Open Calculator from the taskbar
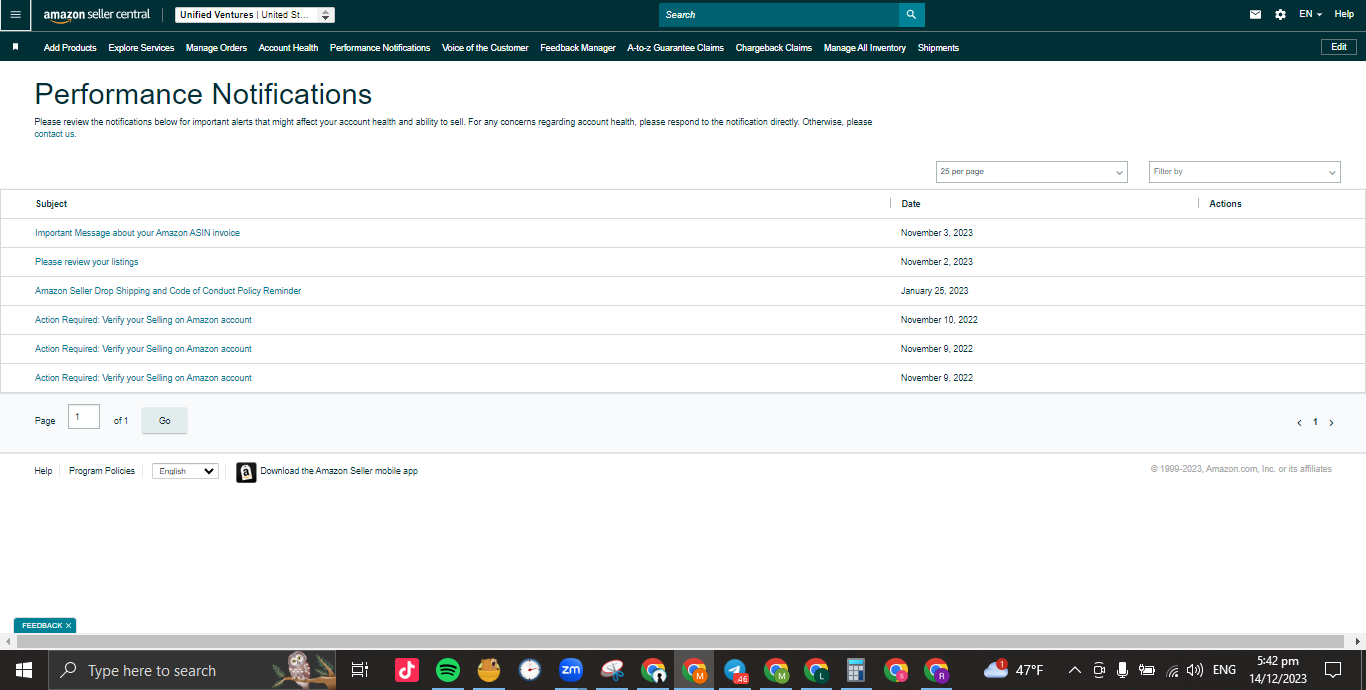The height and width of the screenshot is (690, 1366). 855,670
